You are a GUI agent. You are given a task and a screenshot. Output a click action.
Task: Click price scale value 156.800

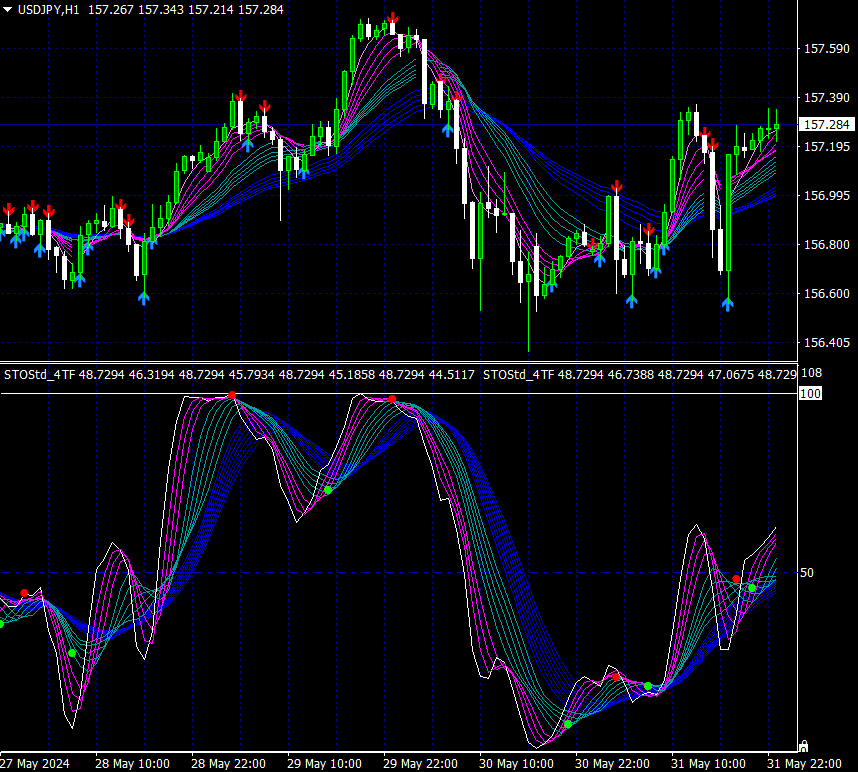coord(826,245)
